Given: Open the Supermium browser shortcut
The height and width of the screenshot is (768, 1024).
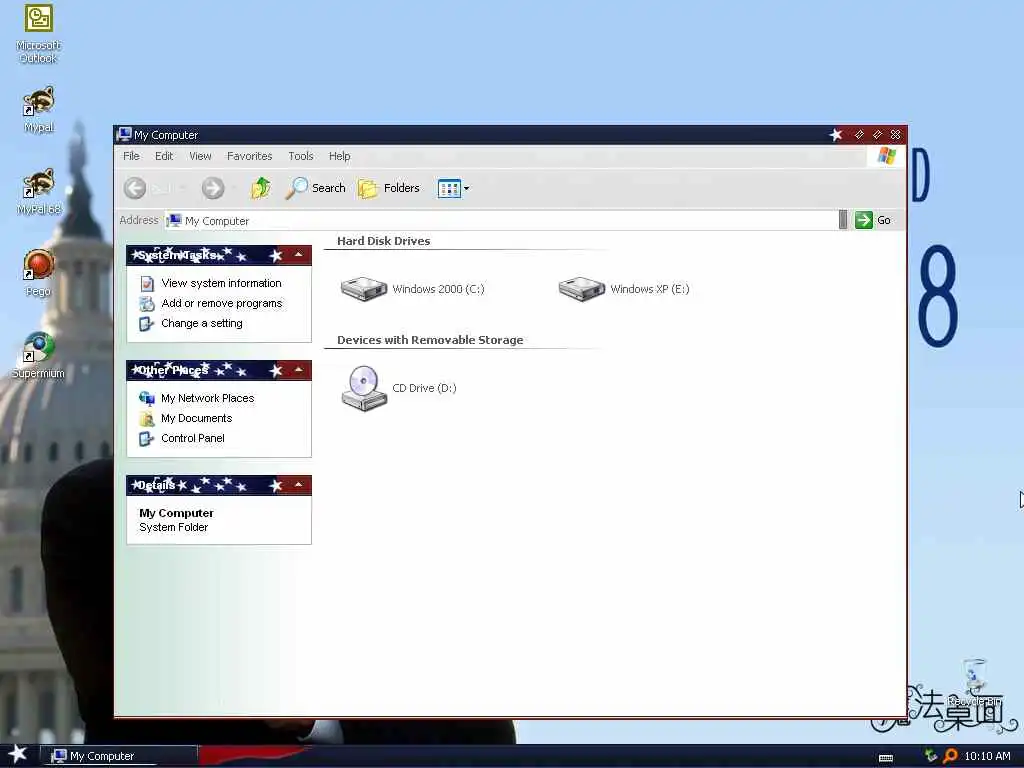Looking at the screenshot, I should click(x=39, y=355).
